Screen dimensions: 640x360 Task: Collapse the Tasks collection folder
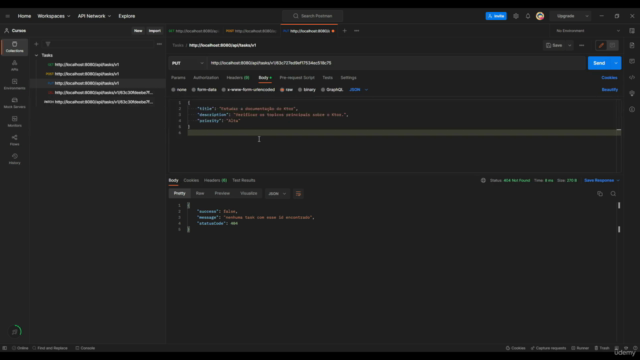[x=36, y=55]
